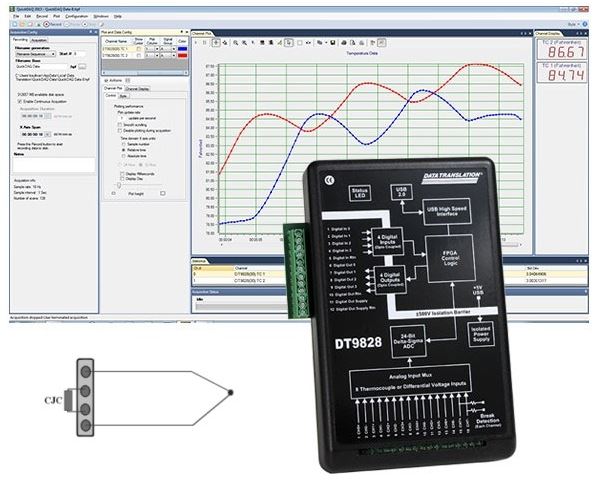Screen dimensions: 599x495
Task: Toggle Enable Continuous Acquisition checkbox
Action: (19, 102)
